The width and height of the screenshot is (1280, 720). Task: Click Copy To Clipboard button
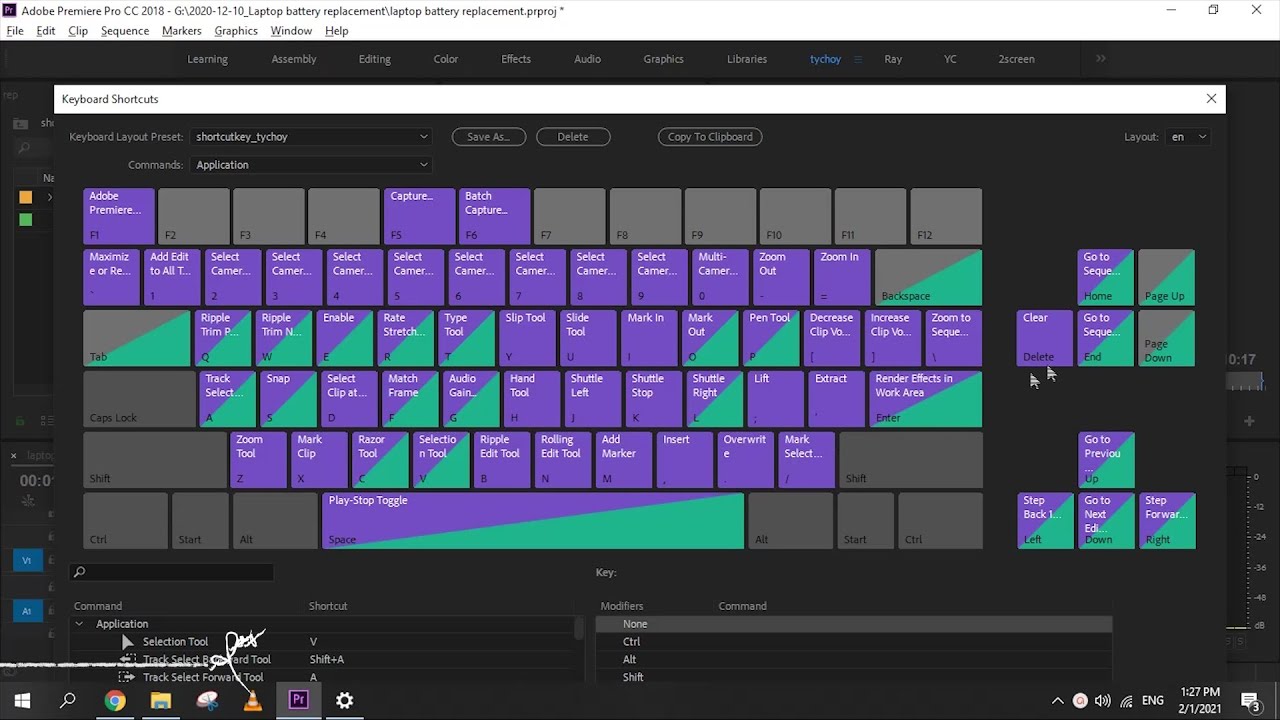[x=710, y=137]
